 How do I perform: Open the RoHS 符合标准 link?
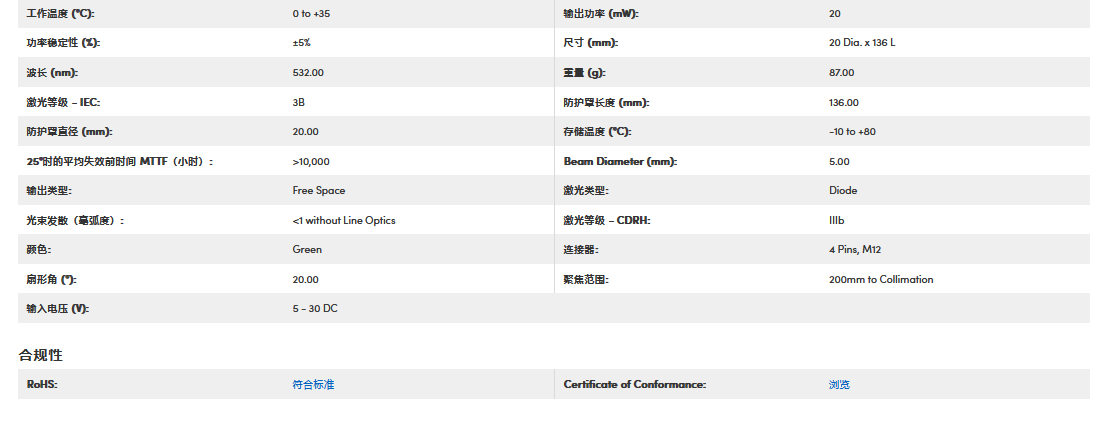(313, 384)
